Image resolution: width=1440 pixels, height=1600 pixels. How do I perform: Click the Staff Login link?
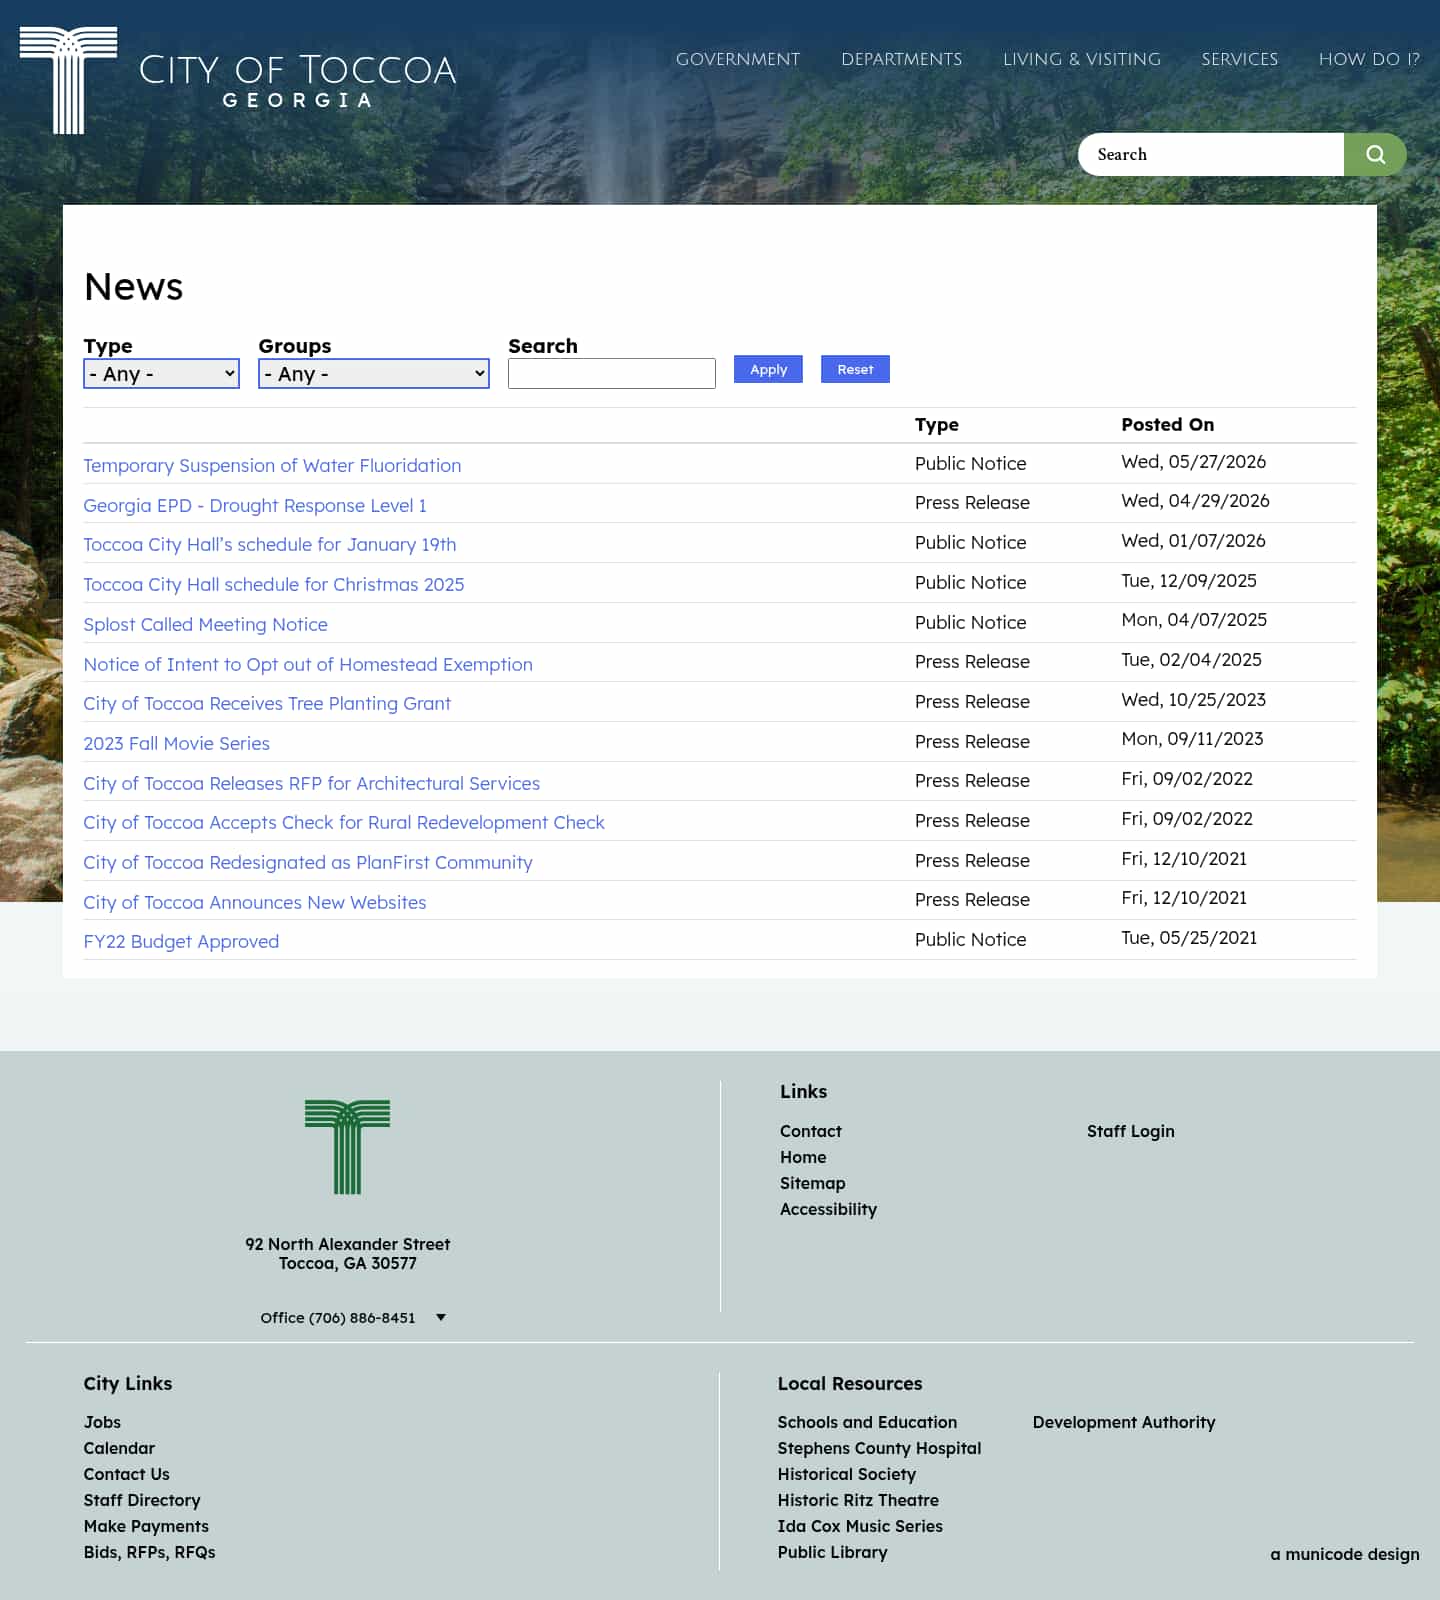click(x=1130, y=1131)
